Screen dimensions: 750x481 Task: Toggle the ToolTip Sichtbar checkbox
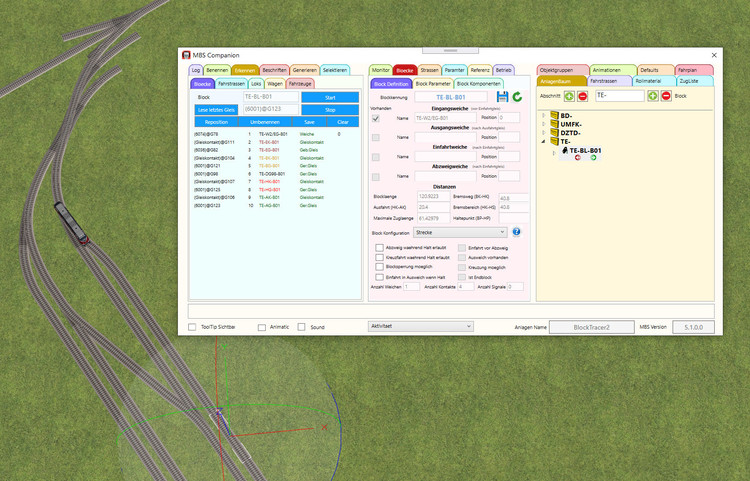pos(193,326)
